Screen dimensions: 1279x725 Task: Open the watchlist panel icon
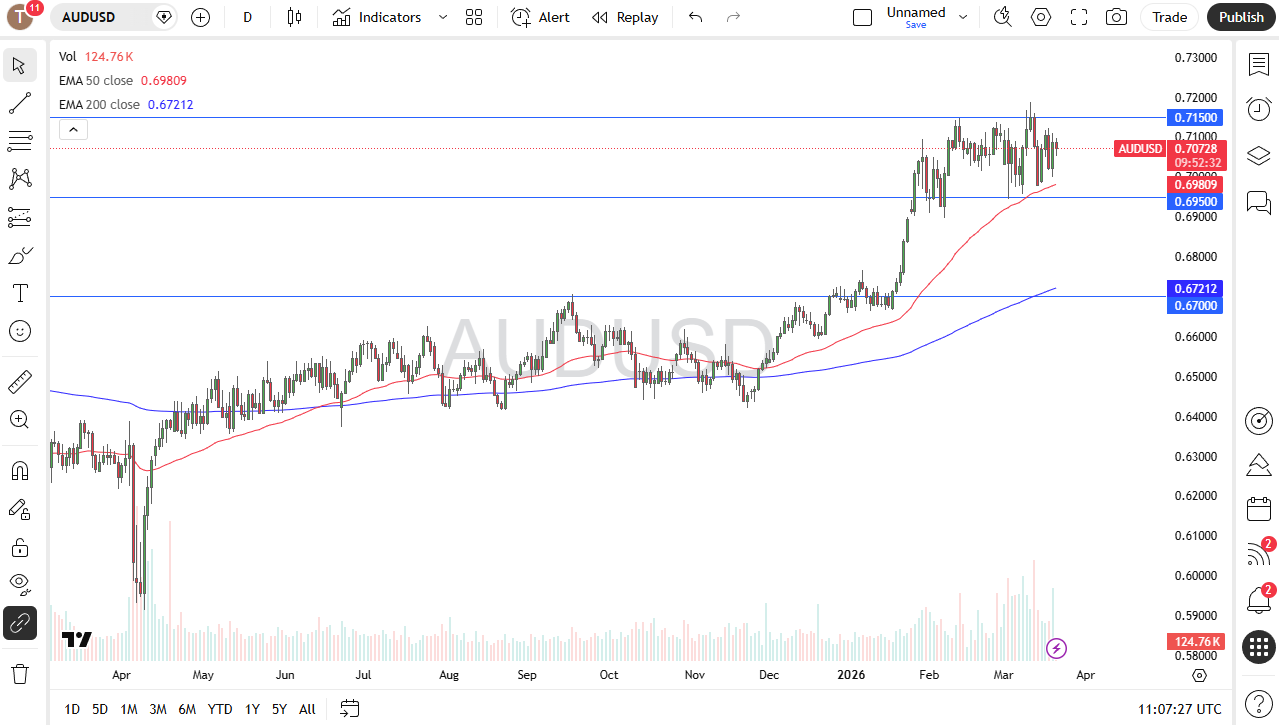click(x=1258, y=65)
